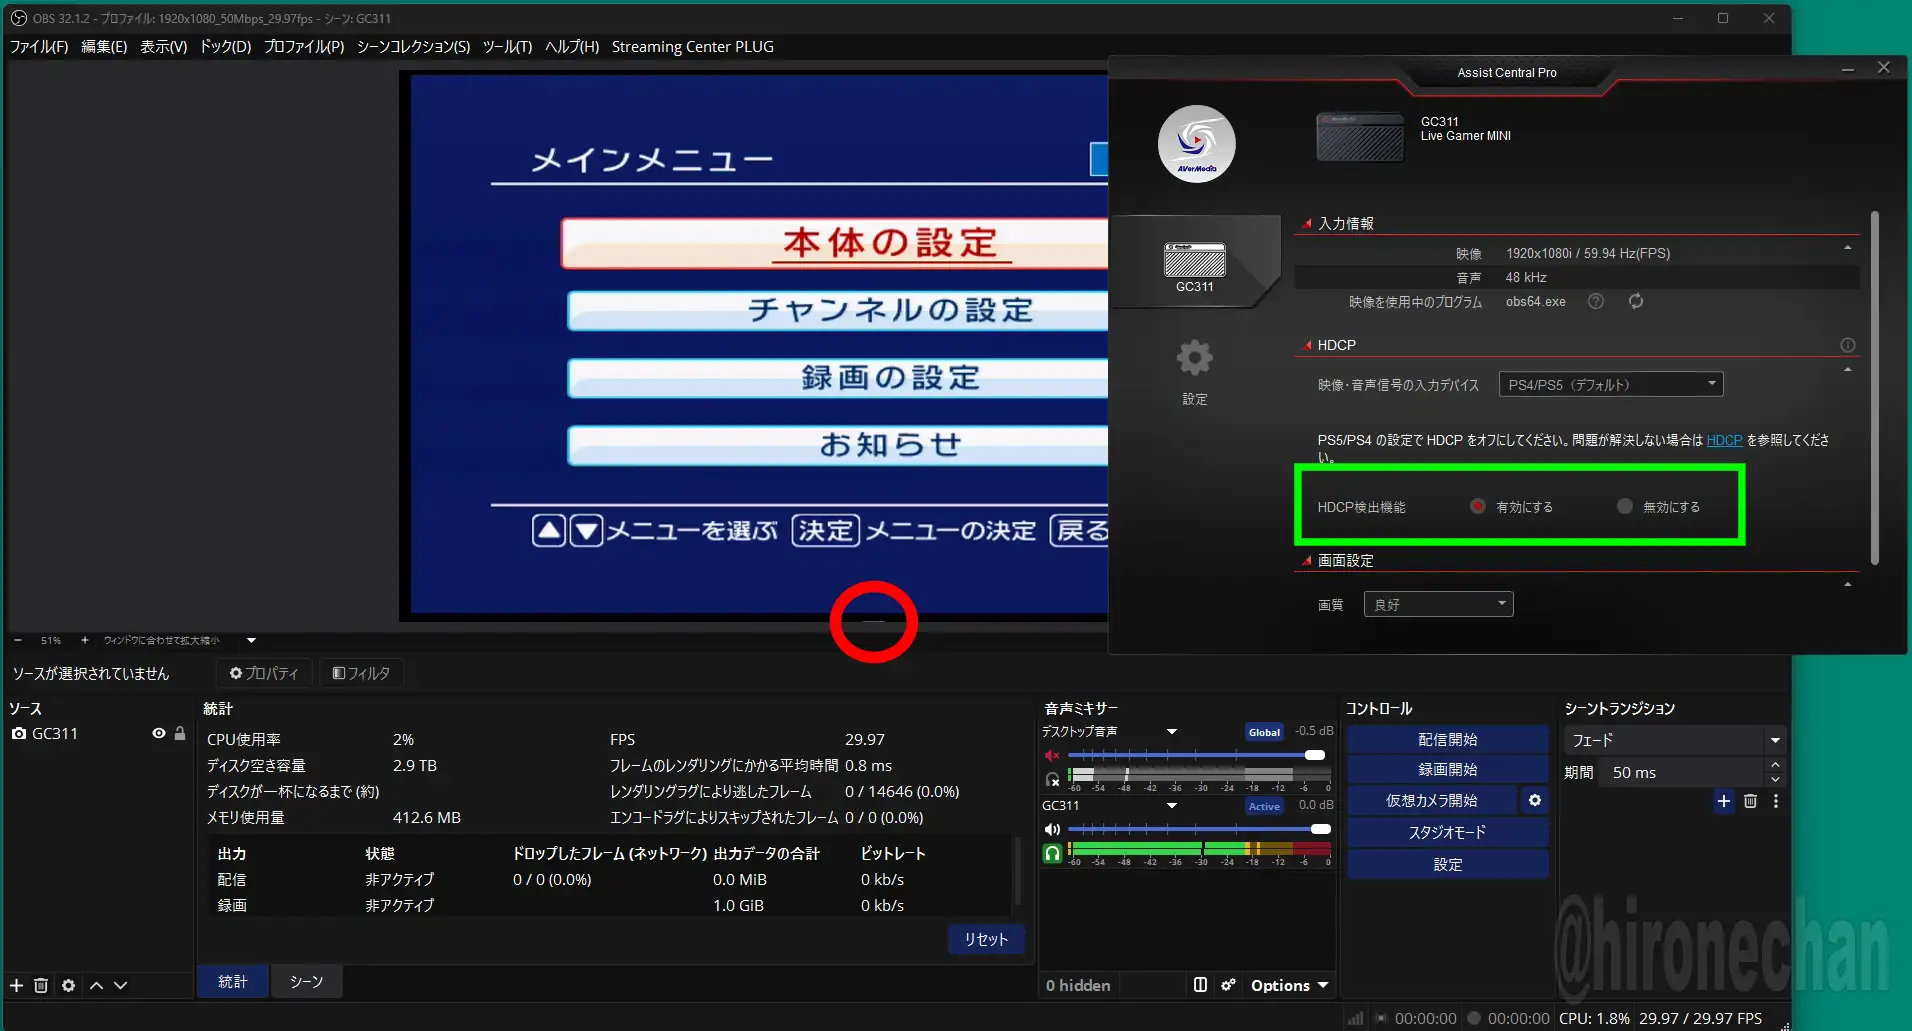
Task: Move source up with the up arrow
Action: pyautogui.click(x=96, y=985)
